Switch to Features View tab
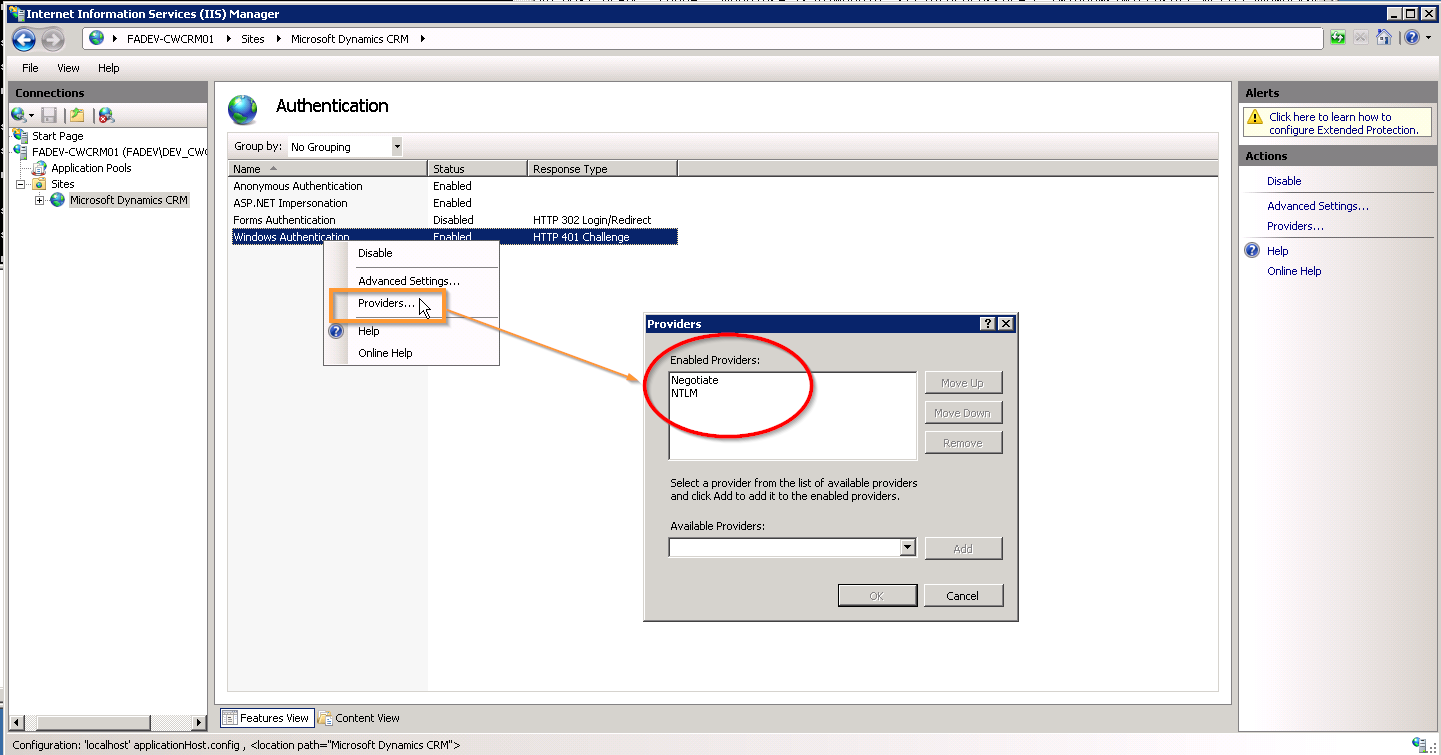 (x=266, y=718)
